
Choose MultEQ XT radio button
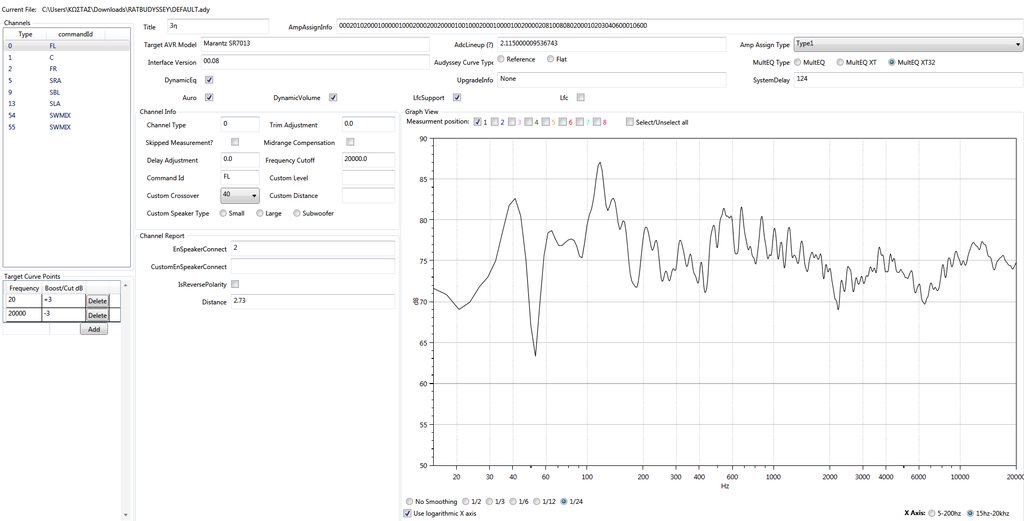840,63
